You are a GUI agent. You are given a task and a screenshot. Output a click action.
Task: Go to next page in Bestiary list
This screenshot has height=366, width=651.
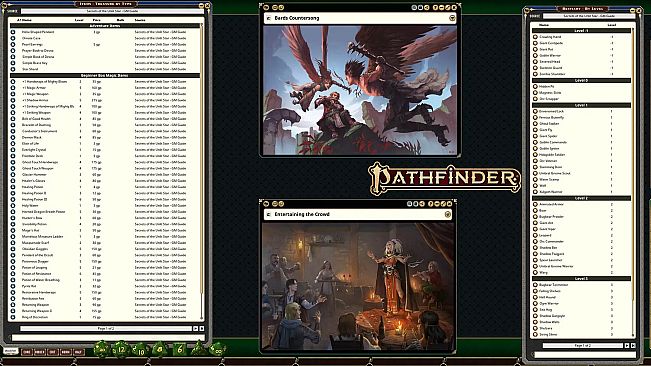tap(627, 345)
